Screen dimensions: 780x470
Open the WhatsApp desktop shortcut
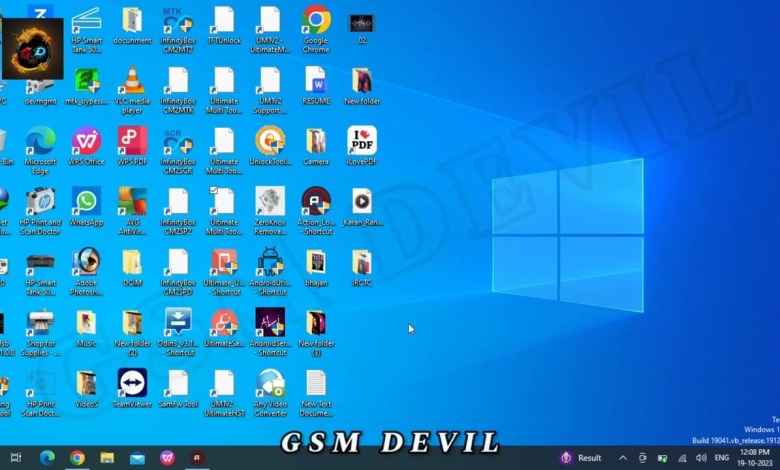pyautogui.click(x=86, y=201)
